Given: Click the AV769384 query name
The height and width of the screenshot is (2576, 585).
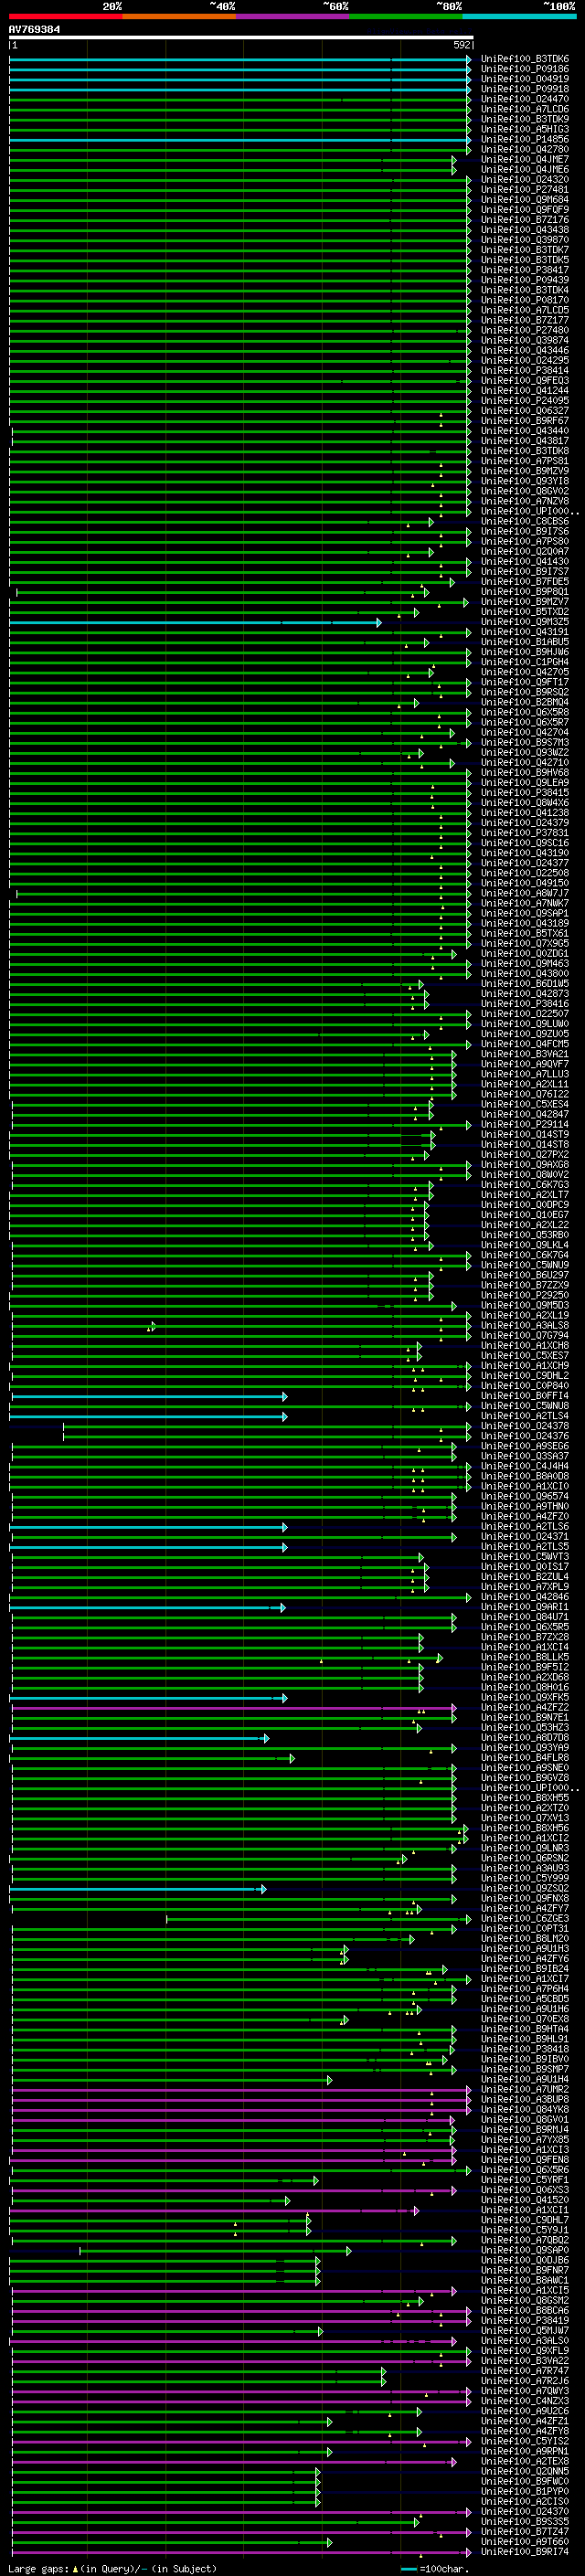Looking at the screenshot, I should click(34, 29).
